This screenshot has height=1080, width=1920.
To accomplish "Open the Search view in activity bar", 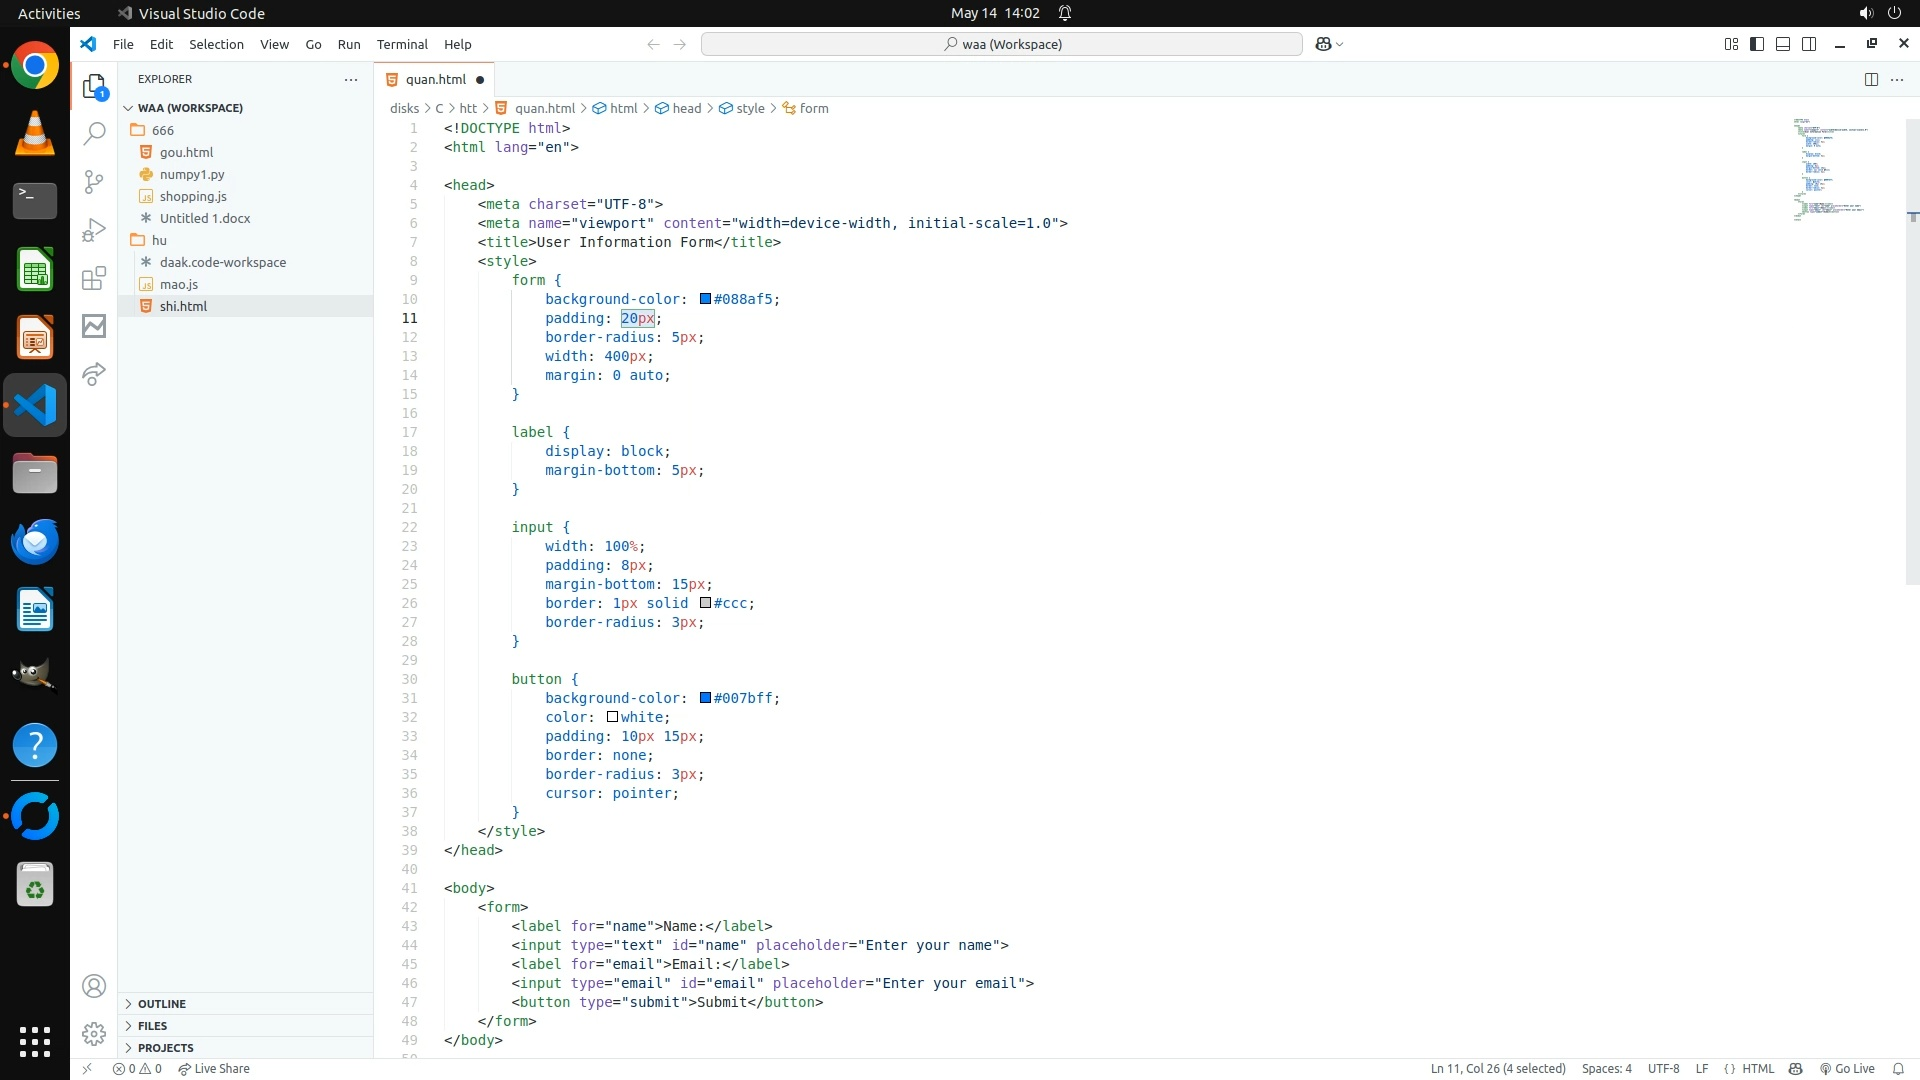I will pyautogui.click(x=94, y=133).
